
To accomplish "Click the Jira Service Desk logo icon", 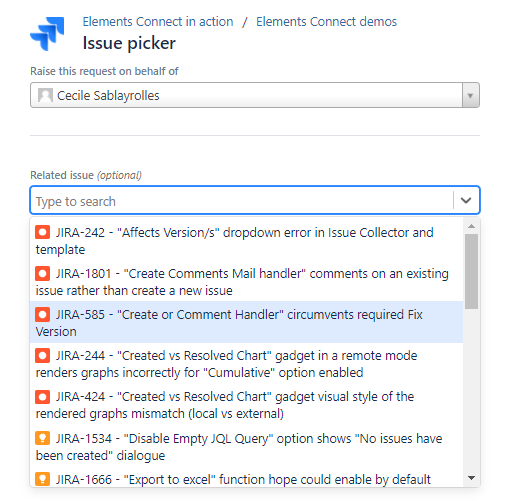I will click(x=47, y=33).
